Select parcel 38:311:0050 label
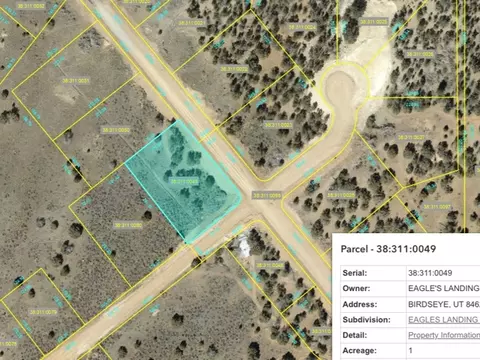480x360 pixels. tap(116, 130)
